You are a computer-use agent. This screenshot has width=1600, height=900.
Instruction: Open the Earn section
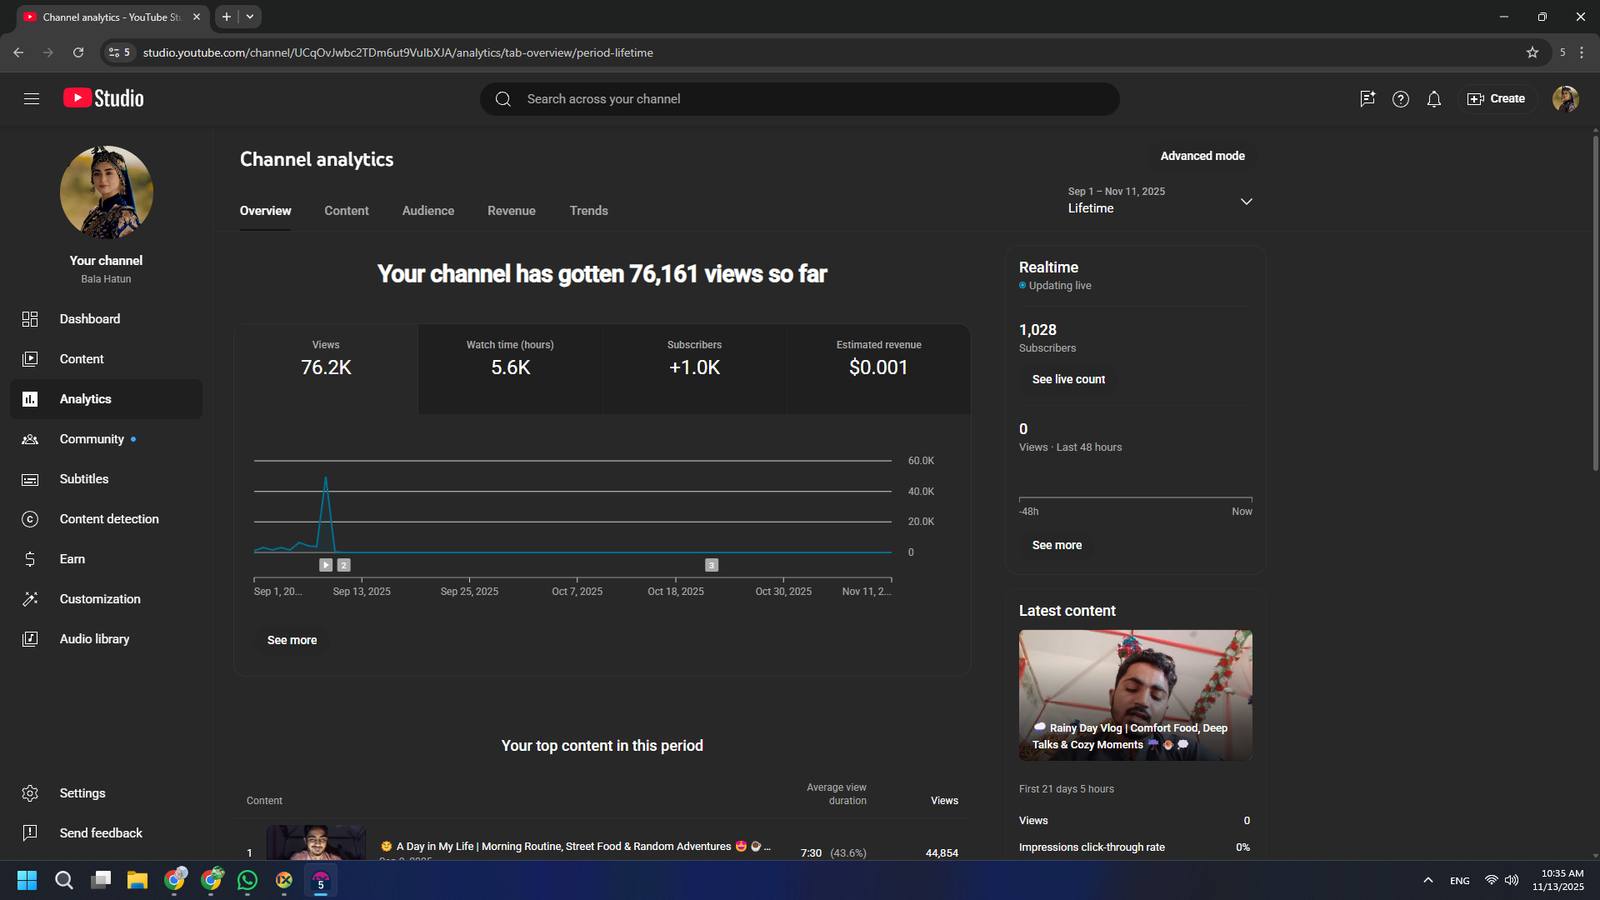[72, 559]
